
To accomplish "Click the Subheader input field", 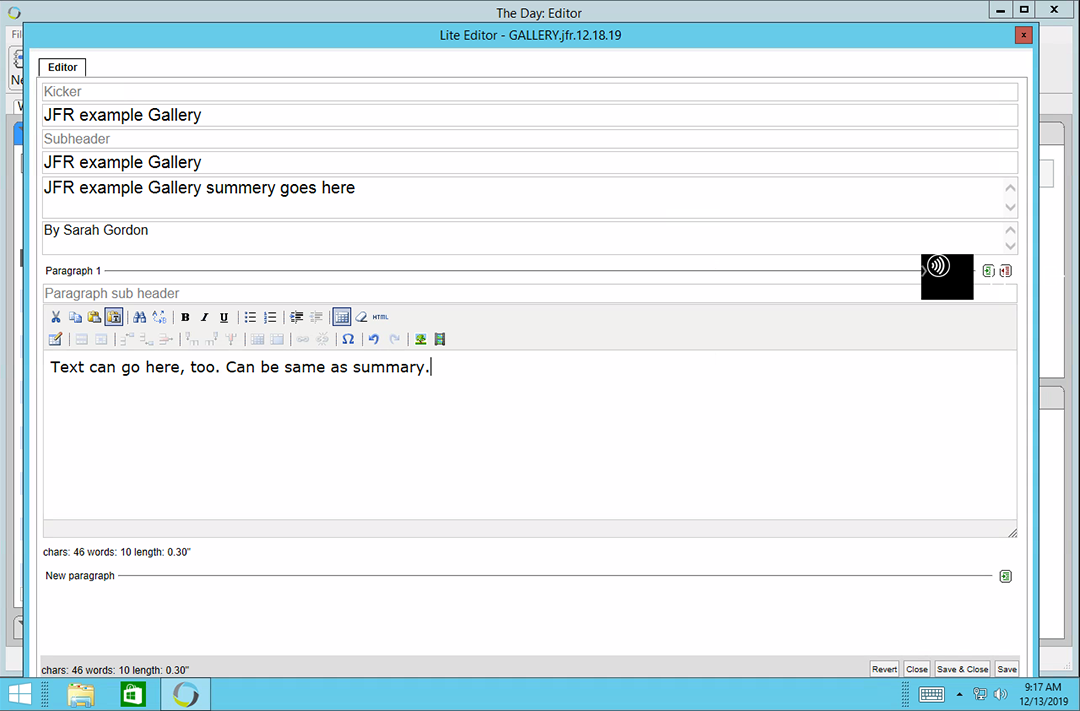I will (530, 138).
